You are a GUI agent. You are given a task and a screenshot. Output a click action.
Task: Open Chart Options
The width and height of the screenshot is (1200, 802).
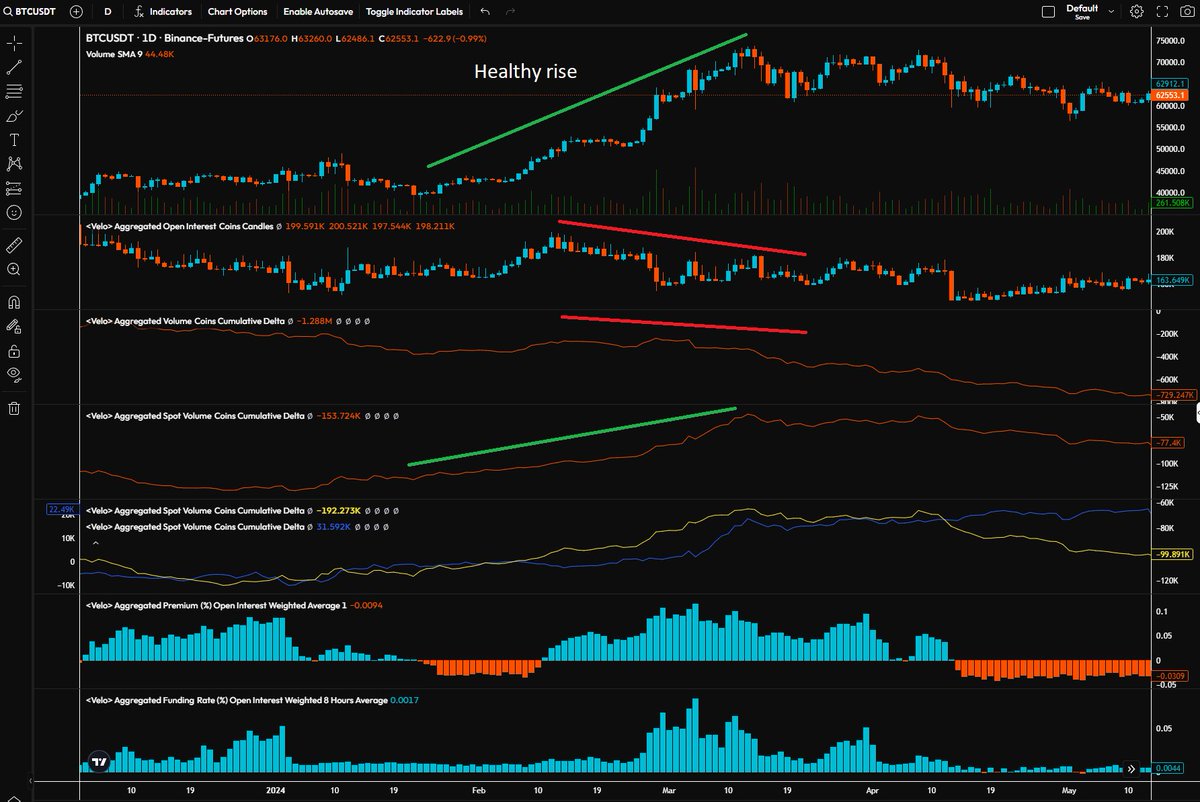point(238,12)
